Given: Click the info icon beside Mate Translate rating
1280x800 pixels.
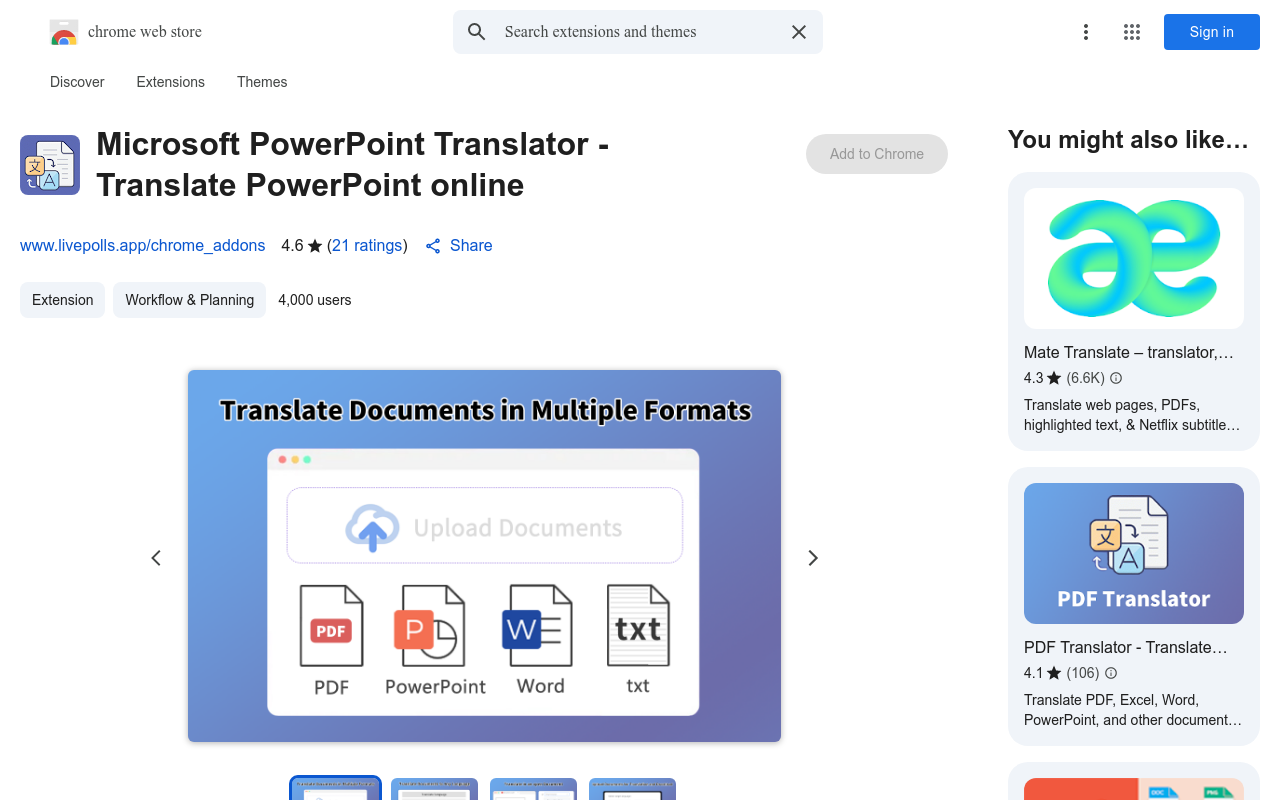Looking at the screenshot, I should pos(1116,378).
